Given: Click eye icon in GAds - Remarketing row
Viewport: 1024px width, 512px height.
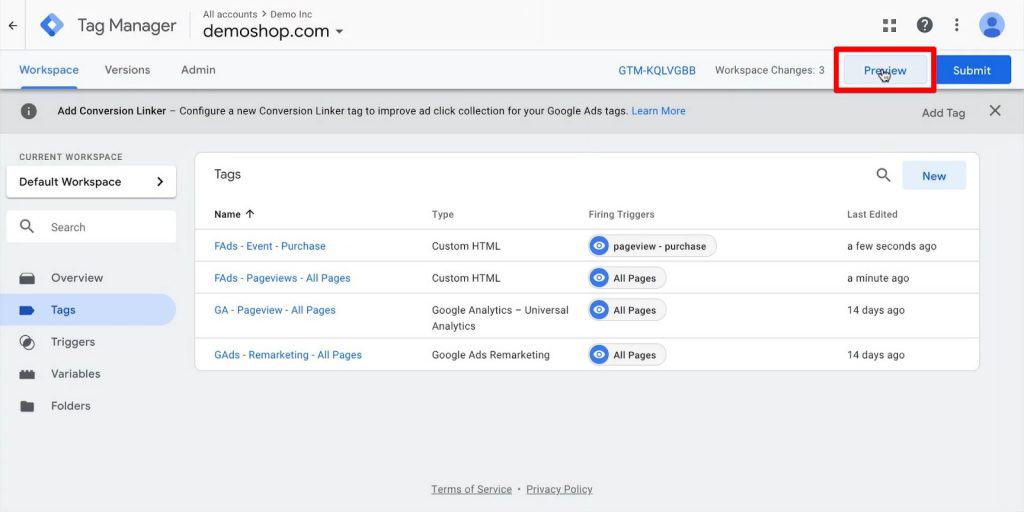Looking at the screenshot, I should tap(599, 355).
